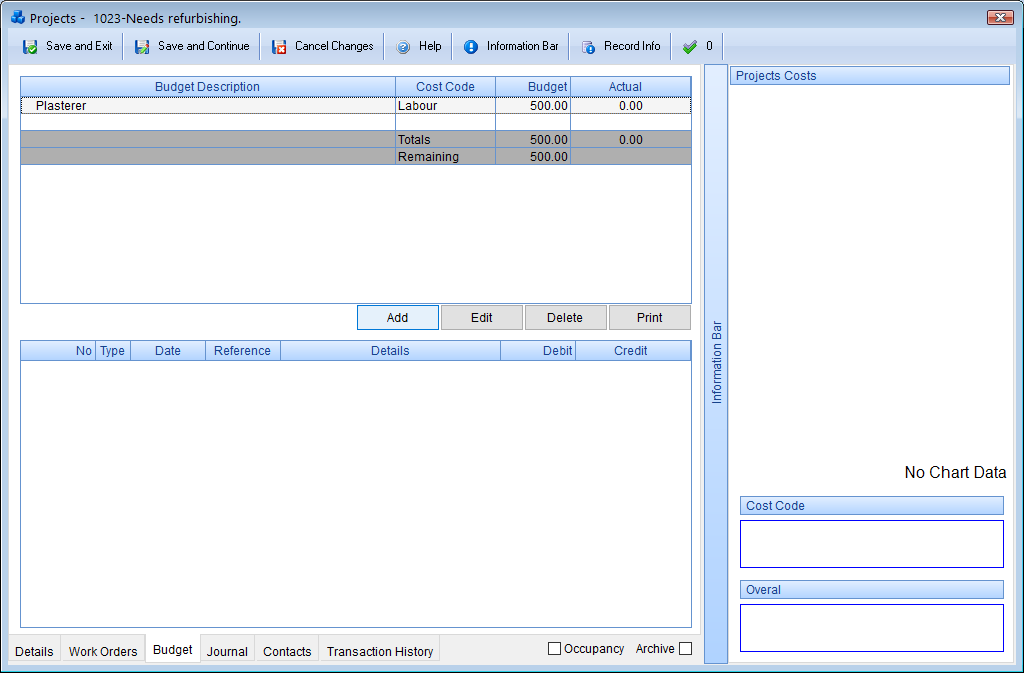Click the Totals row label
Viewport: 1024px width, 673px height.
414,140
